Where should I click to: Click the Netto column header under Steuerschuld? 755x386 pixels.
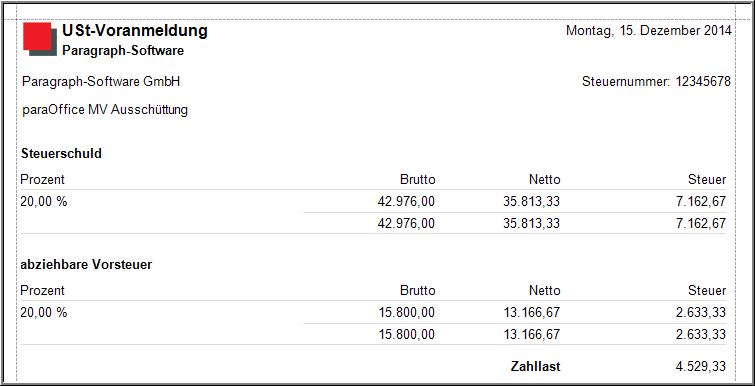(x=545, y=180)
